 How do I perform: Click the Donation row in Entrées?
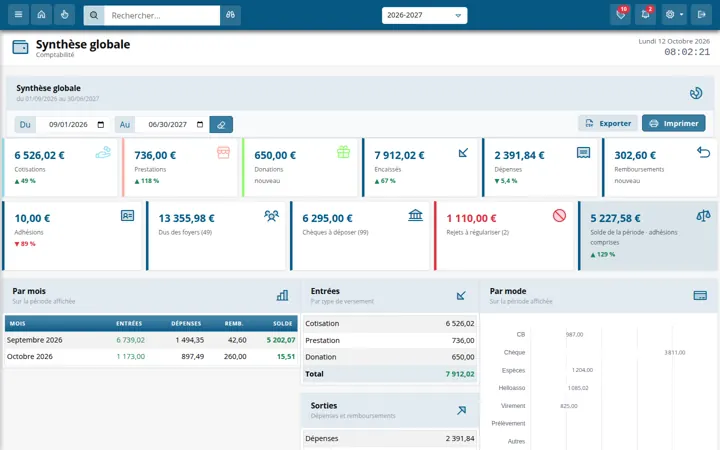click(x=389, y=357)
